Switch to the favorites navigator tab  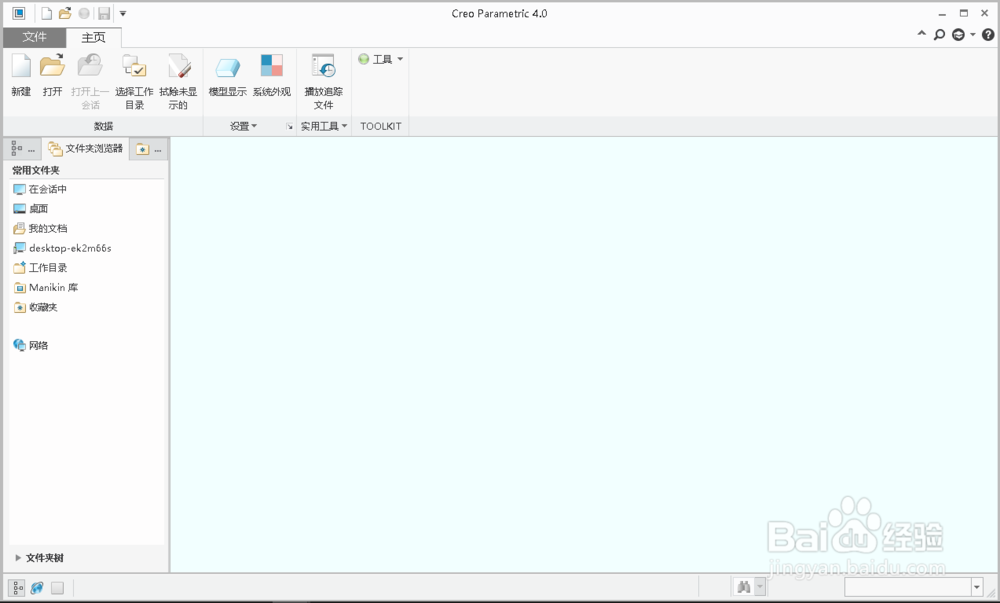click(149, 149)
